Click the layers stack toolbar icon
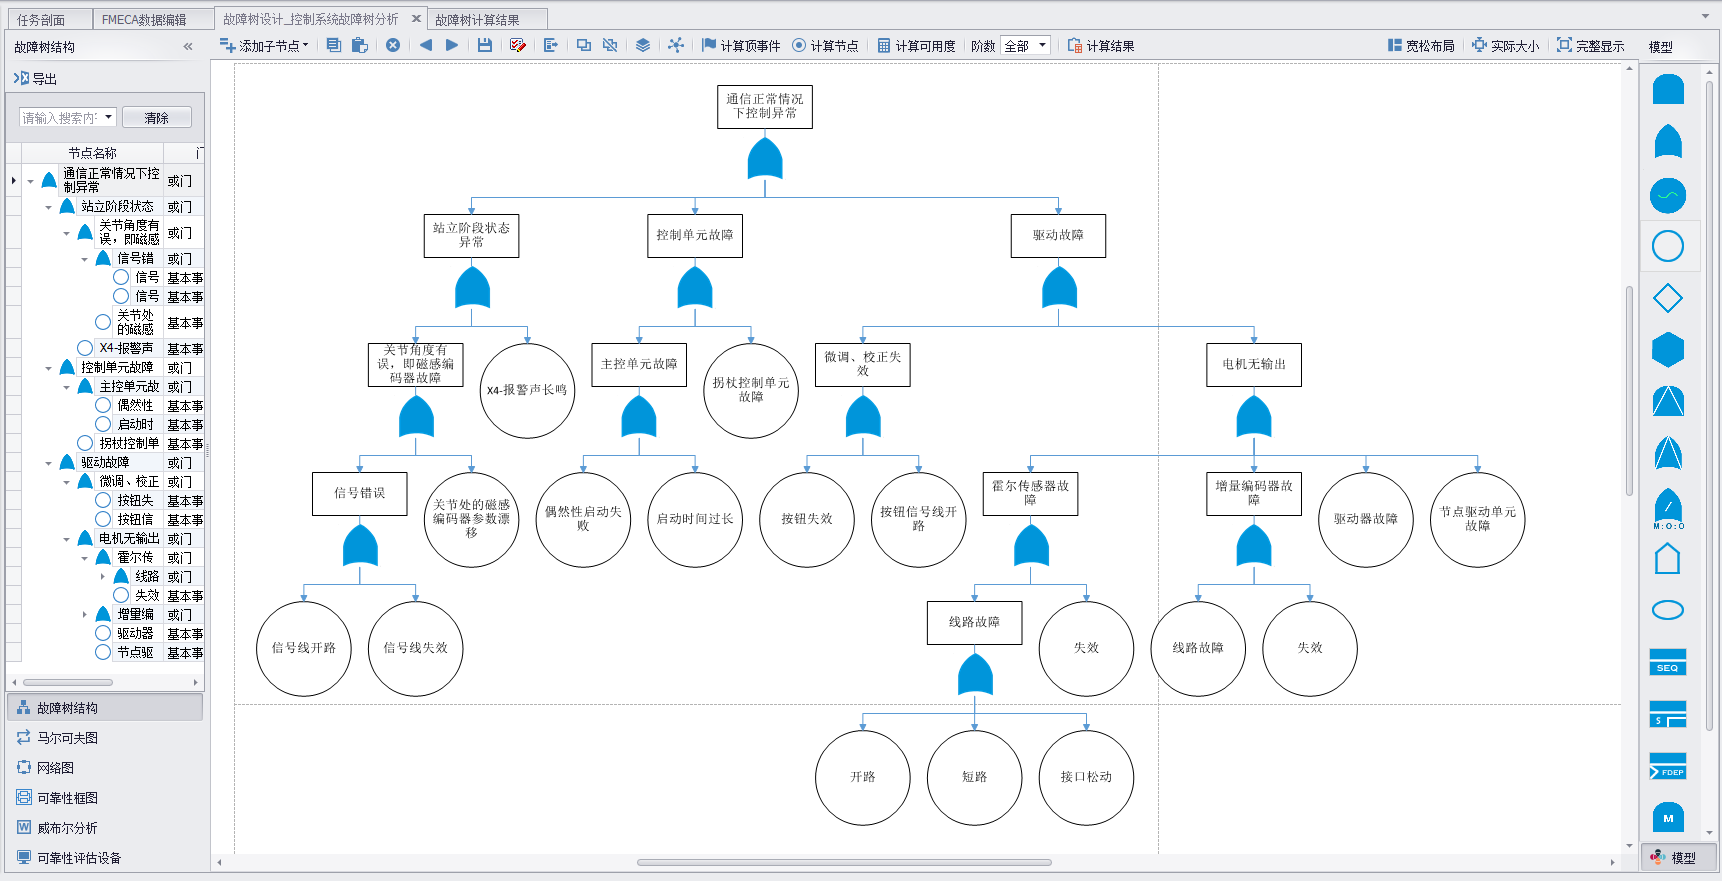 coord(643,45)
